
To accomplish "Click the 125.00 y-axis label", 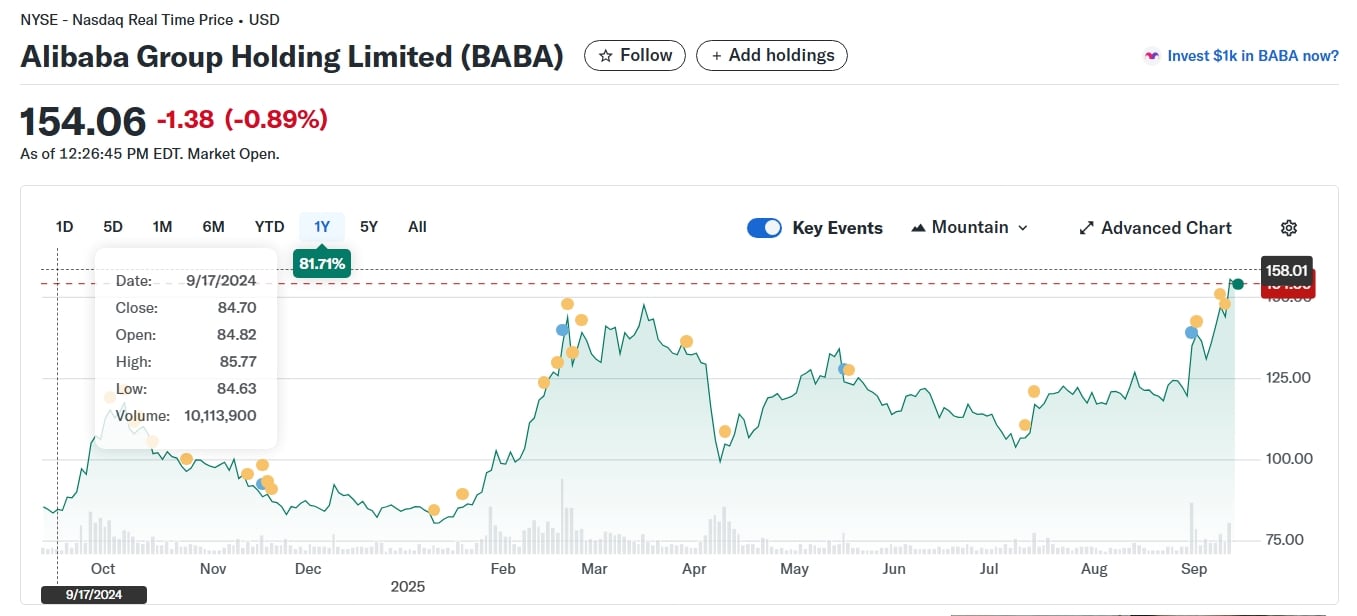I will (x=1288, y=378).
